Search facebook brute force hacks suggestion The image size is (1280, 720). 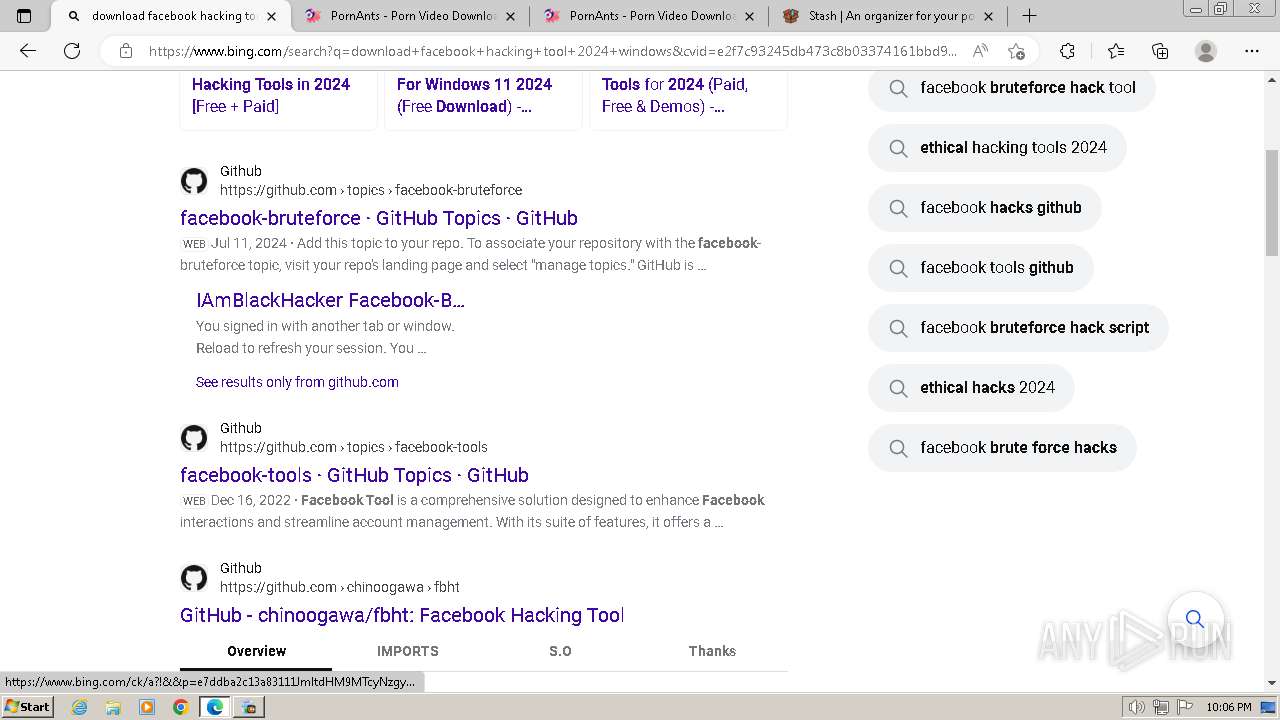coord(1002,448)
